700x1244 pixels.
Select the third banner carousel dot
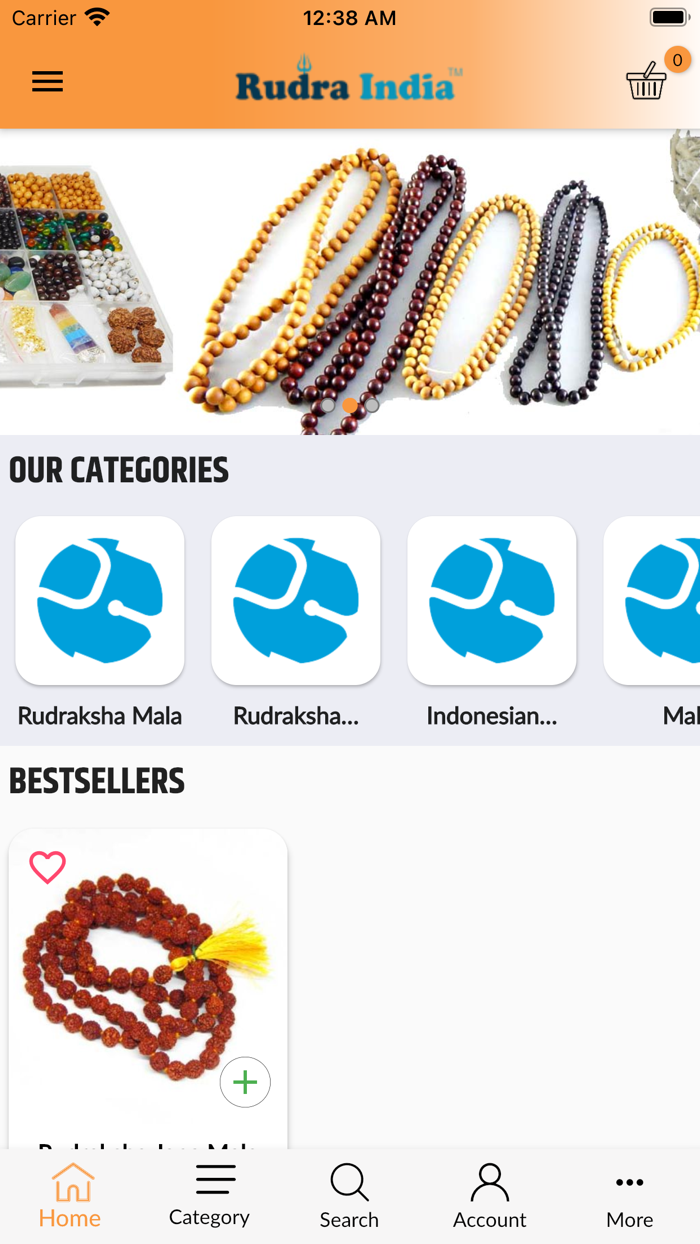(x=371, y=405)
